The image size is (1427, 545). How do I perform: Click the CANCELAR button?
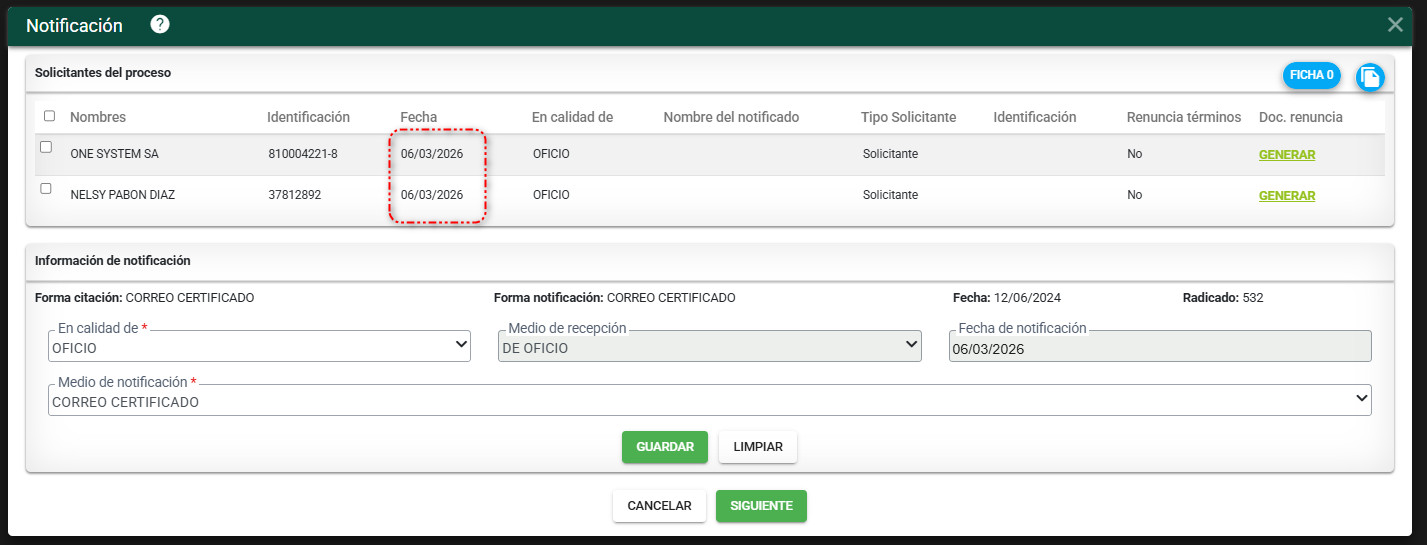point(659,506)
